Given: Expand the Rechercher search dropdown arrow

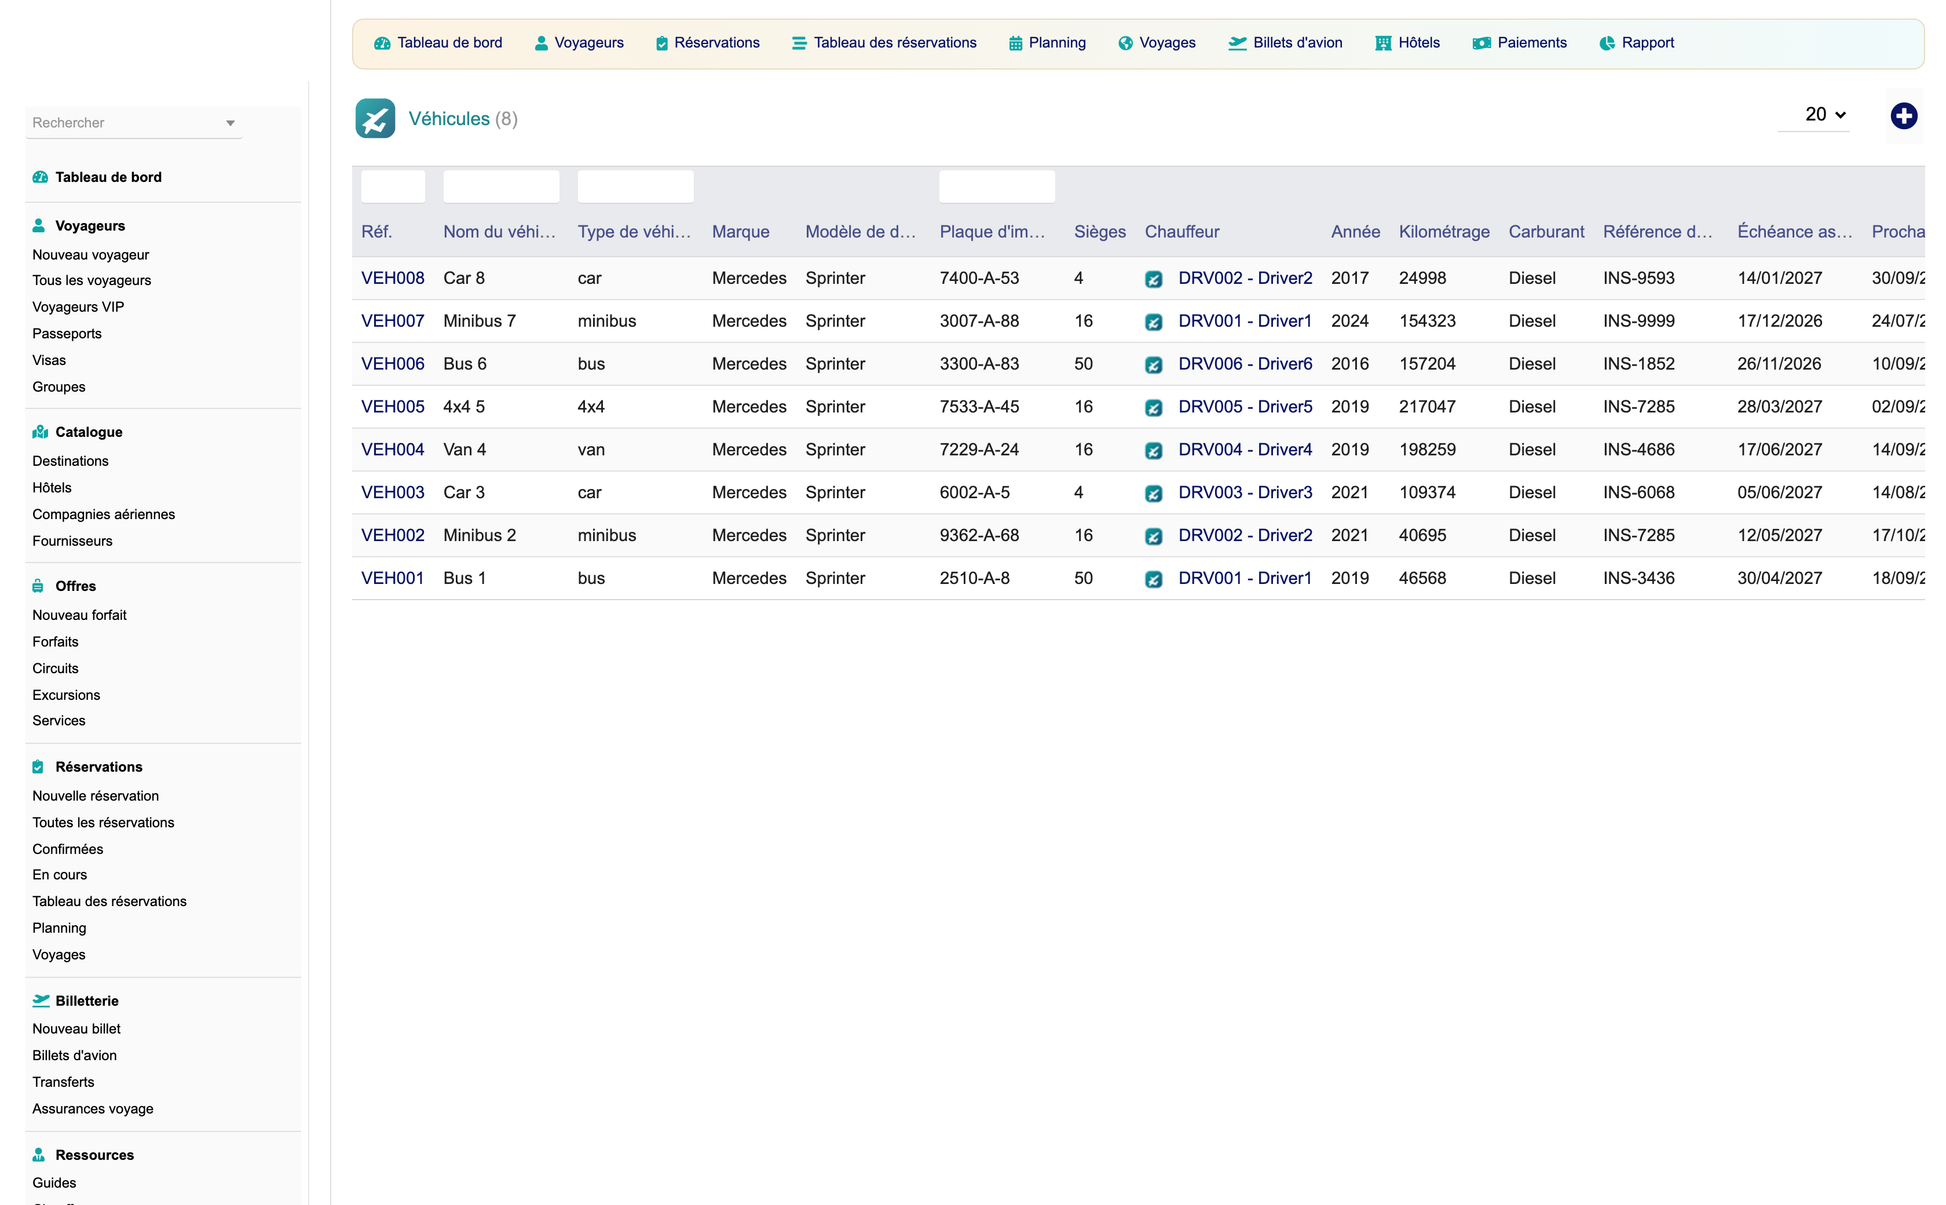Looking at the screenshot, I should point(230,123).
